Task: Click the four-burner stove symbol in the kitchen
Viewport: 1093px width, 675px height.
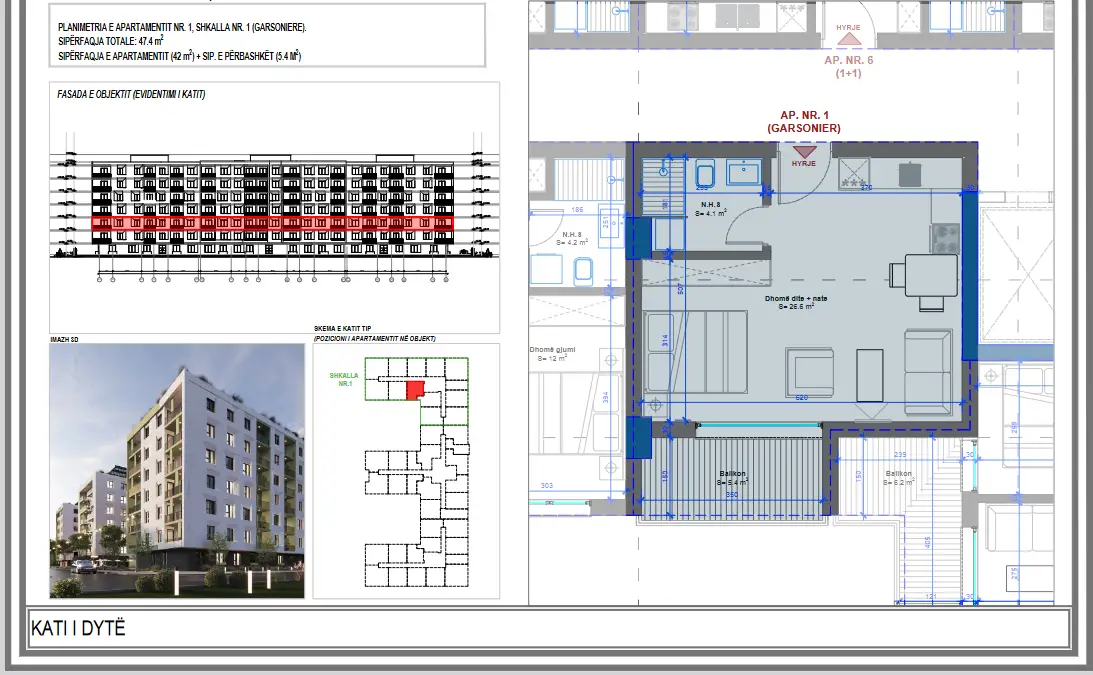Action: click(945, 237)
